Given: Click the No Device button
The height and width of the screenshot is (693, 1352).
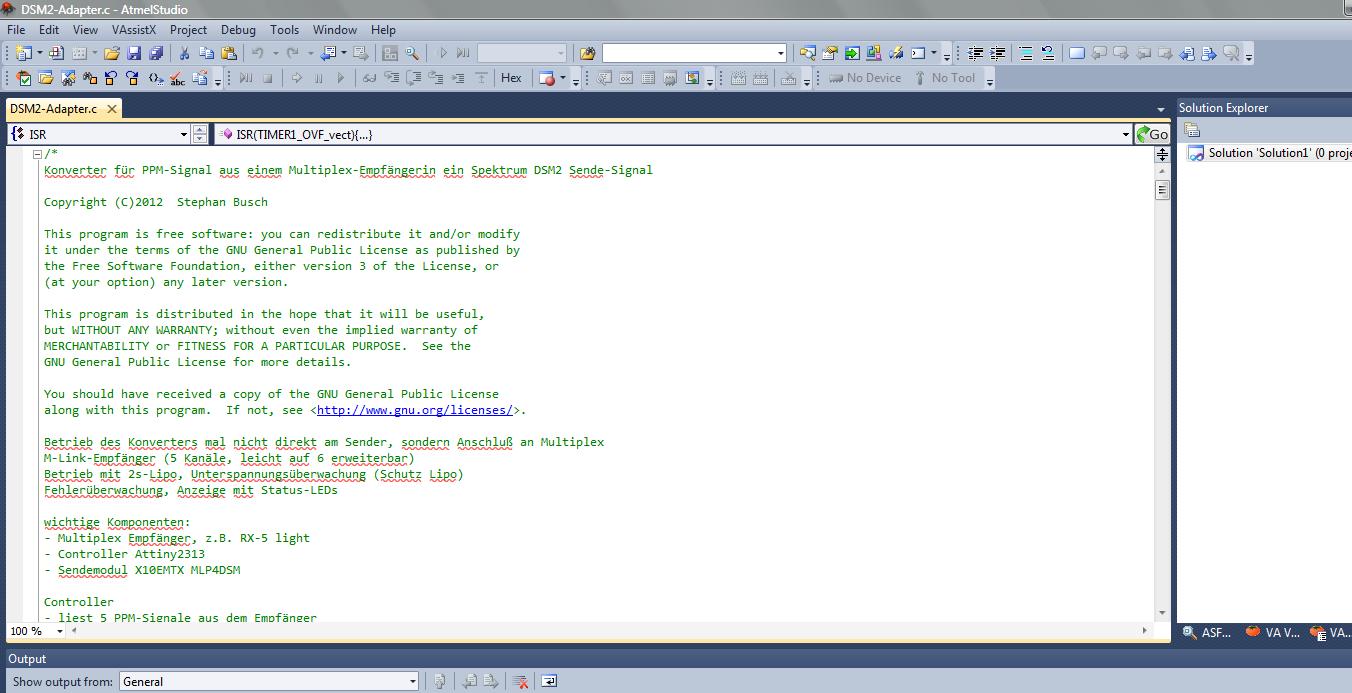Looking at the screenshot, I should [865, 78].
